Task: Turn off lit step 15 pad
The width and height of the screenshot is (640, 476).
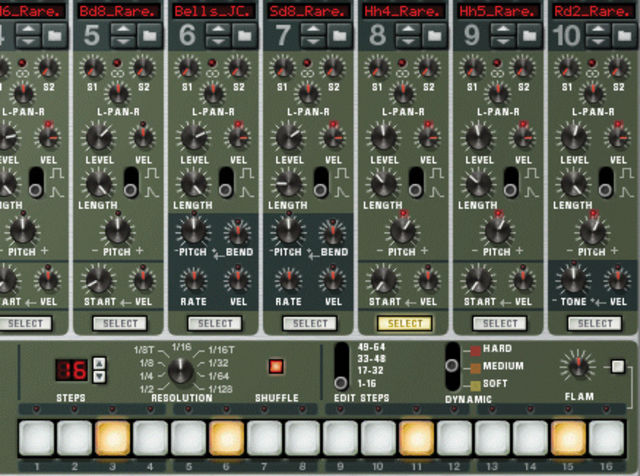Action: [x=568, y=438]
